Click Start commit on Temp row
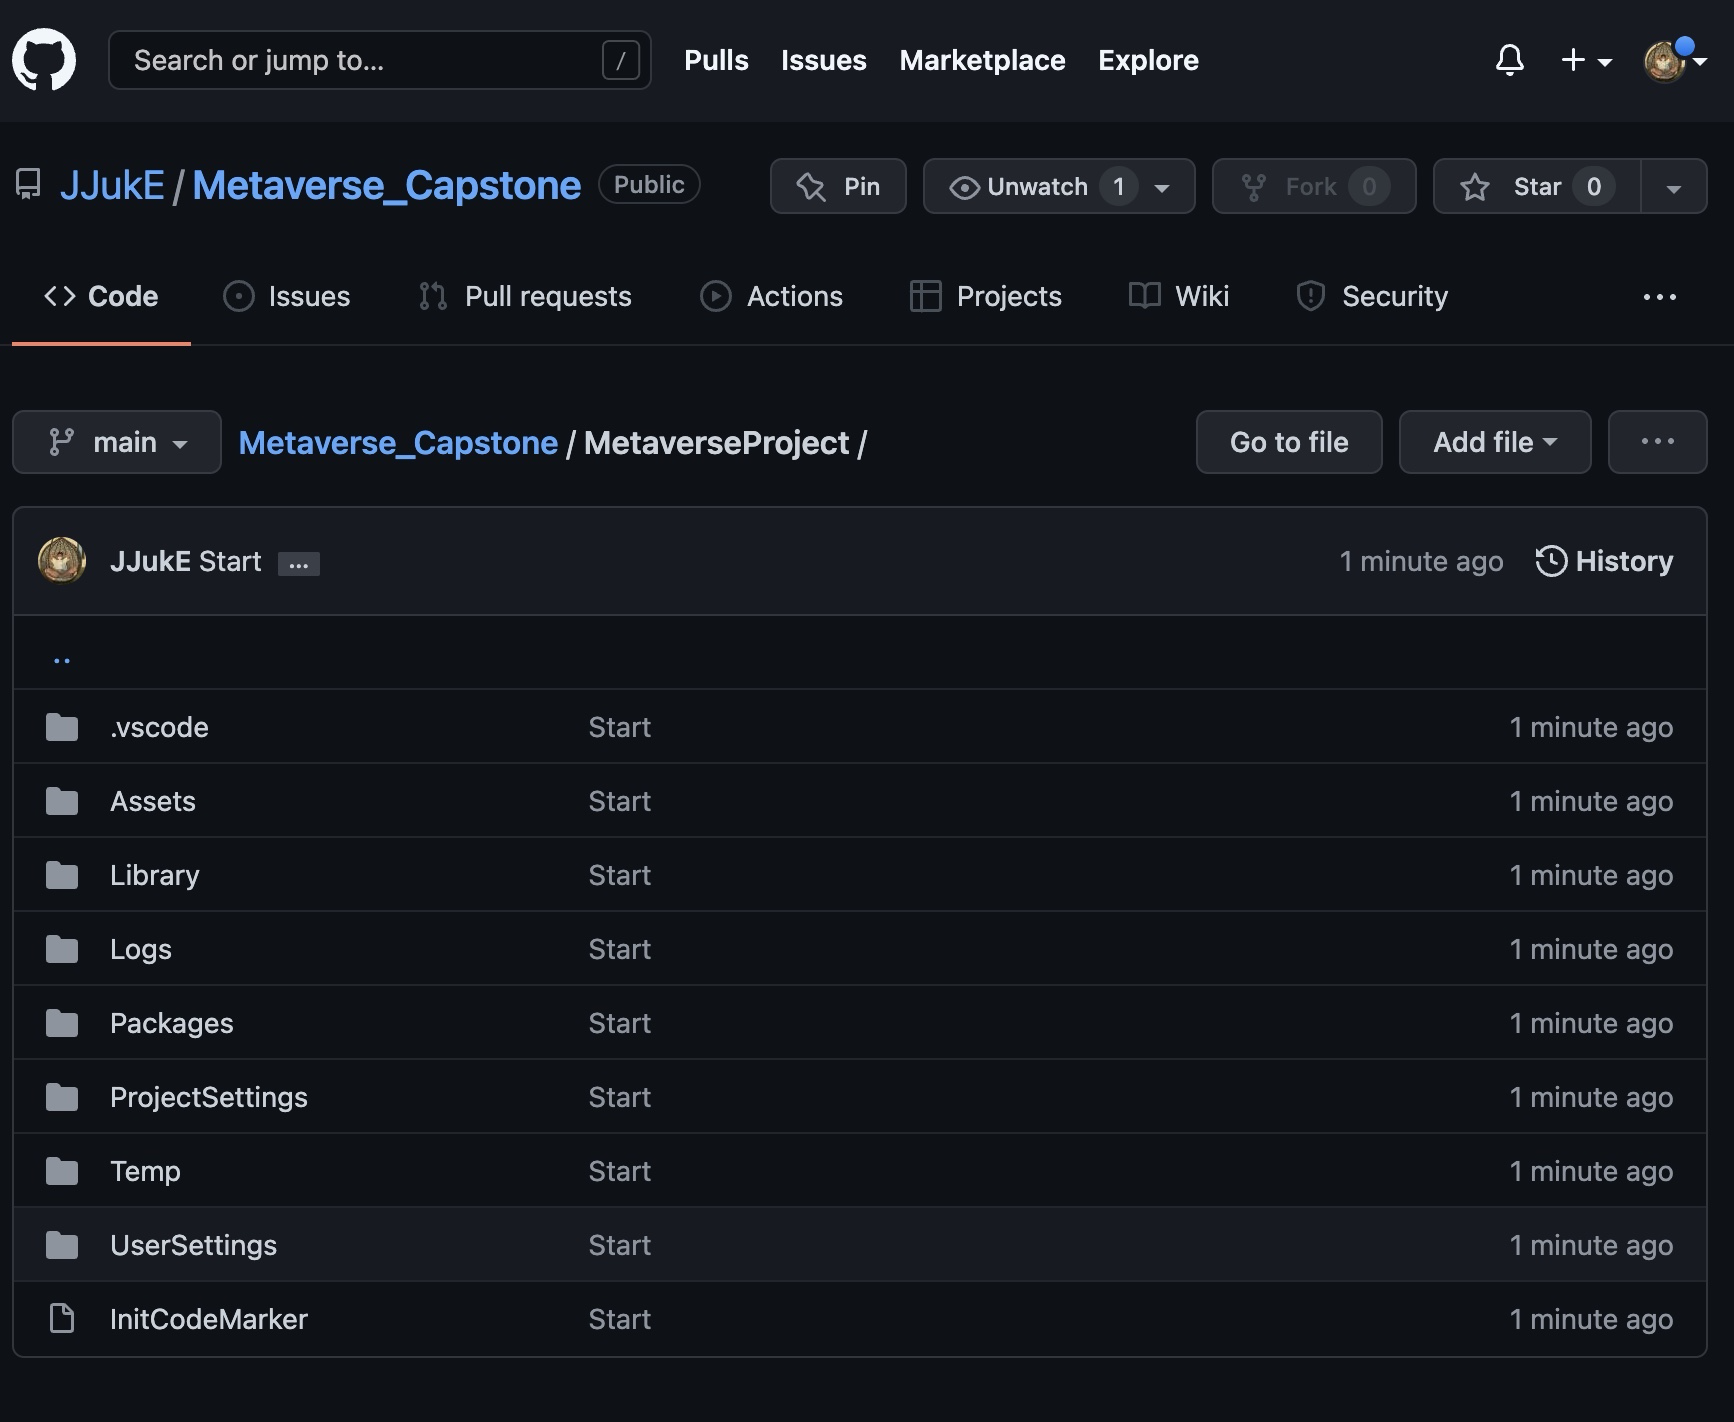The width and height of the screenshot is (1734, 1422). tap(619, 1171)
